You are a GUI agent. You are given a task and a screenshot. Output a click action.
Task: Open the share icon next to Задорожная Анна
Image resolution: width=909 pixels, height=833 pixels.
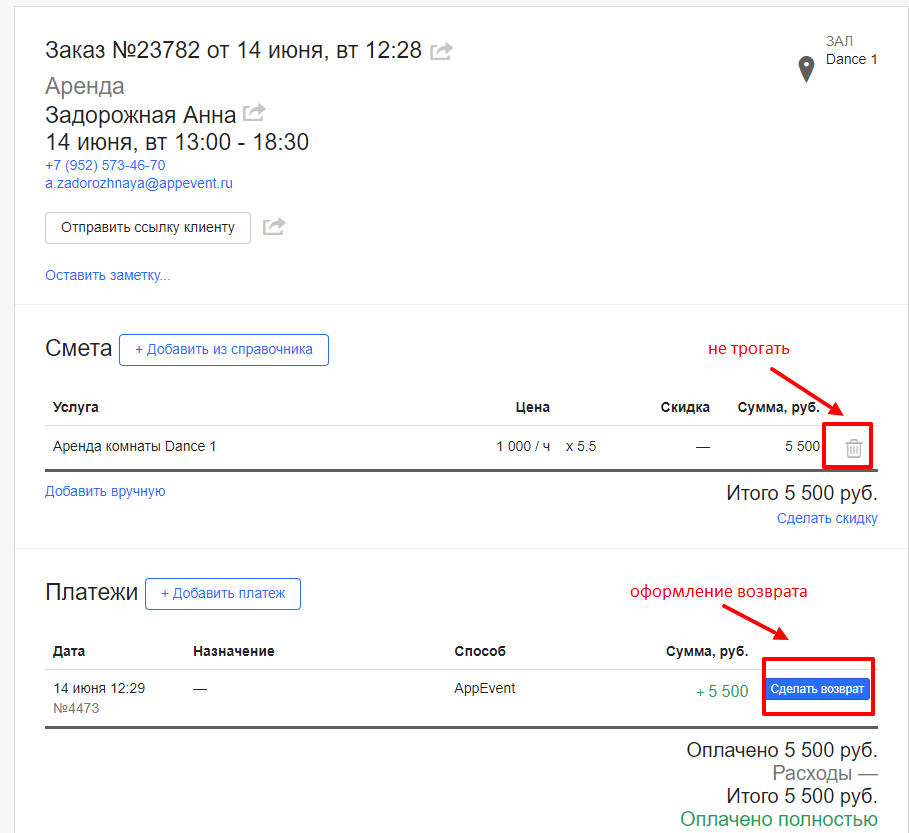pyautogui.click(x=255, y=112)
